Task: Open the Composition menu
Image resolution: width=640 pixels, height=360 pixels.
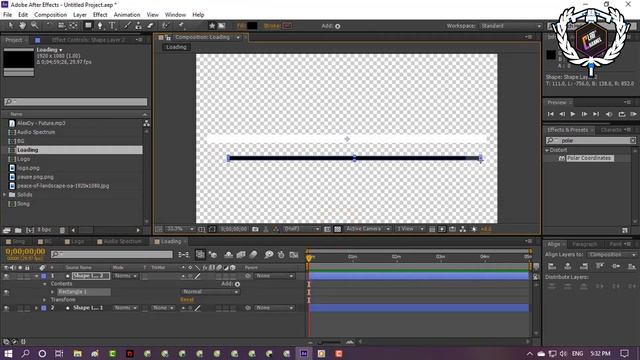Action: [50, 15]
